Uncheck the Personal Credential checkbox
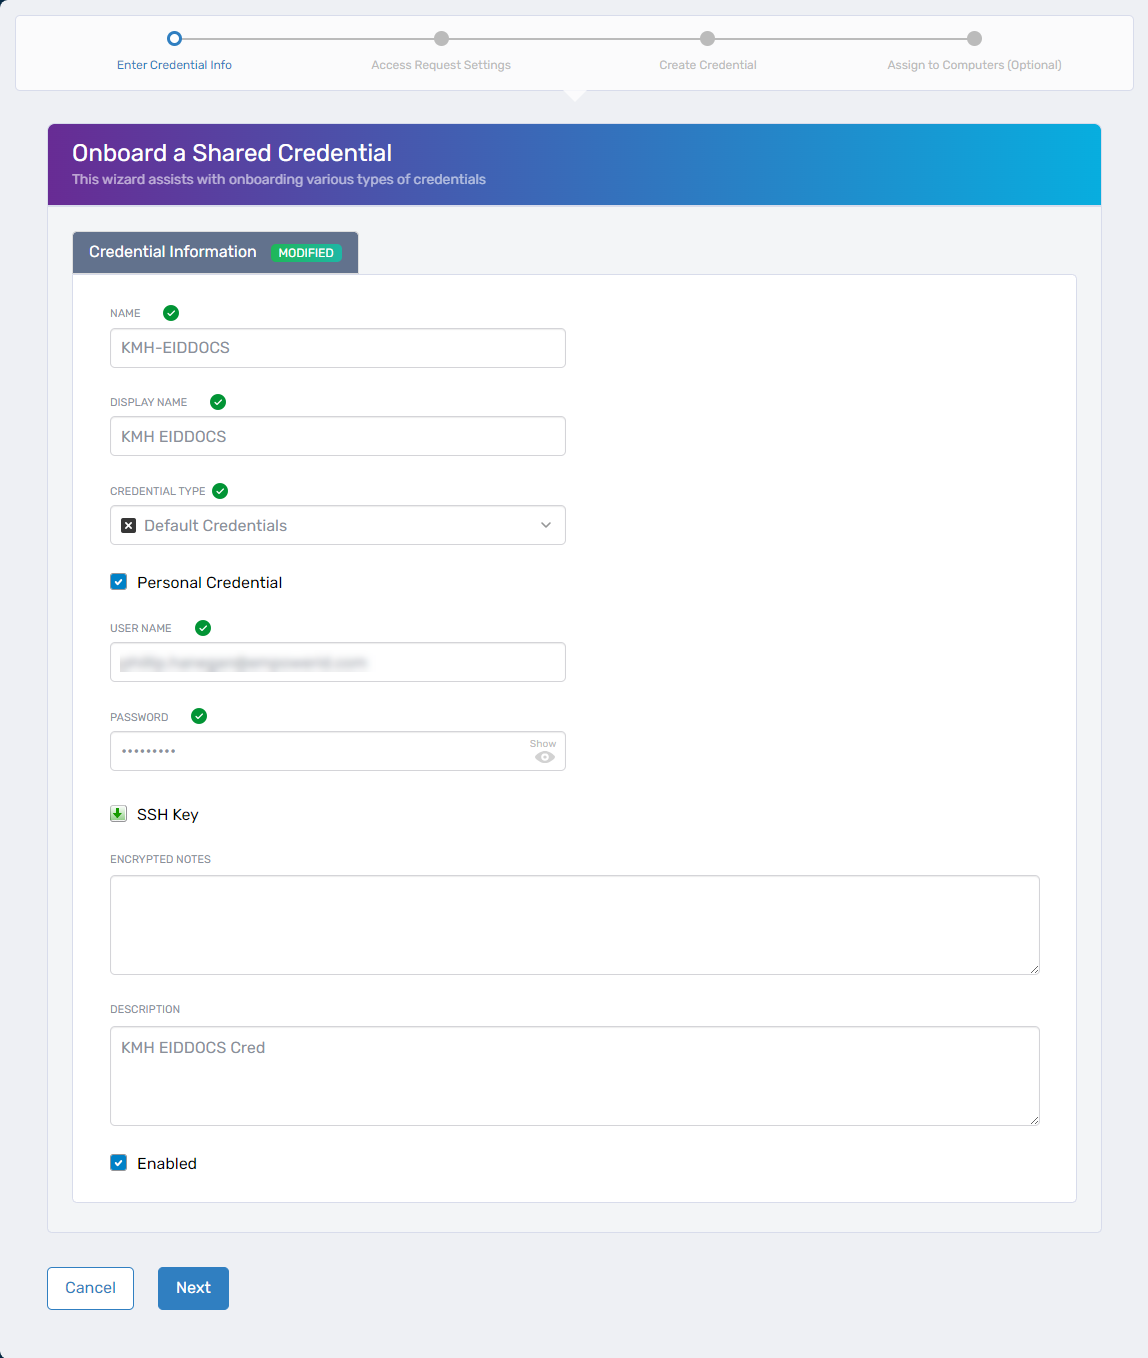The height and width of the screenshot is (1358, 1148). 118,581
